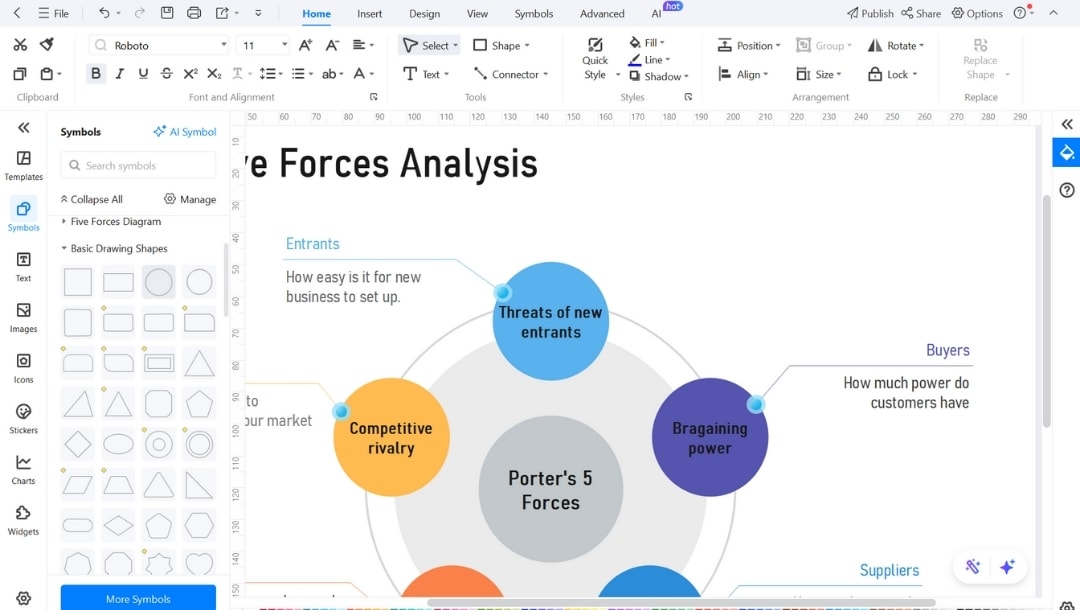Expand the right panel with double chevron
Image resolution: width=1080 pixels, height=610 pixels.
(1067, 124)
